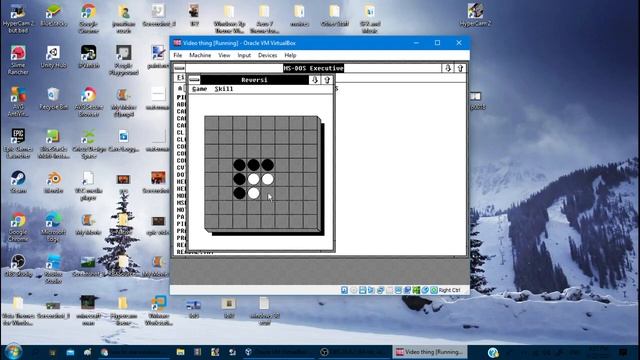Click the lone white disc in bottom piece row
The width and height of the screenshot is (640, 360).
pyautogui.click(x=253, y=193)
